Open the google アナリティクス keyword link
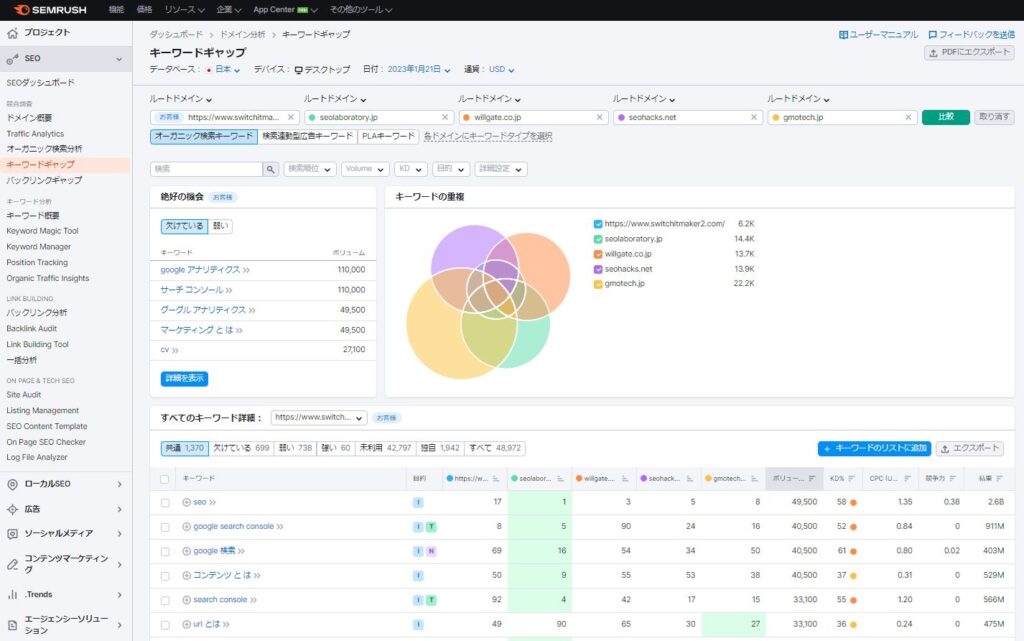1024x641 pixels. tap(200, 270)
